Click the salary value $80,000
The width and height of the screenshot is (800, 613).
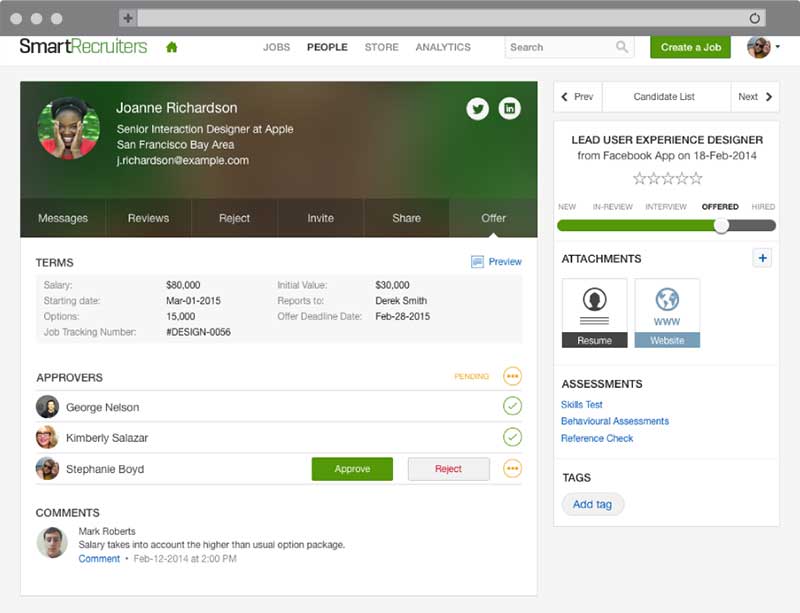[x=183, y=285]
